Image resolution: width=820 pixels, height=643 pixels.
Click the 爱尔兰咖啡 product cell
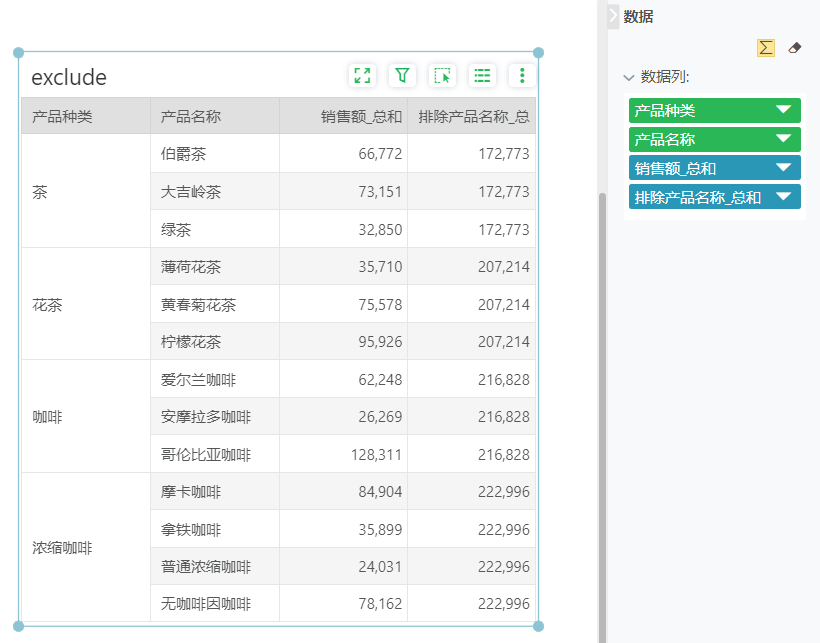click(214, 379)
